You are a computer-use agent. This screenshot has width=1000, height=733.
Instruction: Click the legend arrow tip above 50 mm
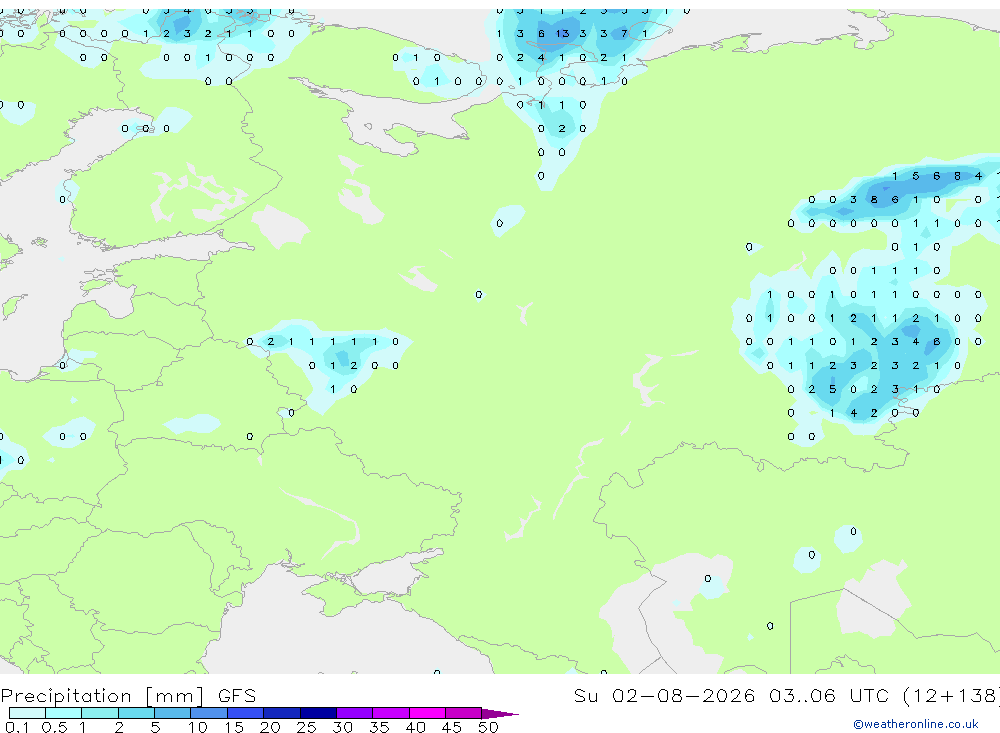click(500, 714)
